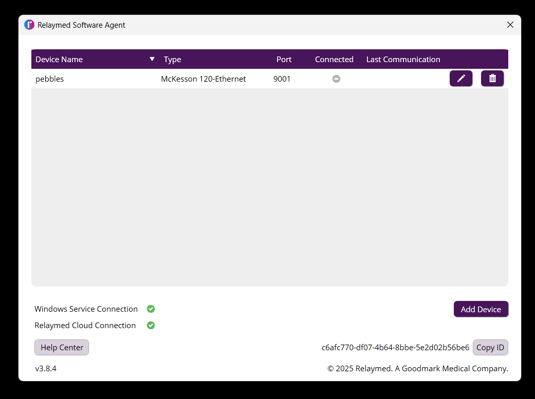Image resolution: width=535 pixels, height=399 pixels.
Task: Toggle Device Name sort arrow
Action: [152, 59]
